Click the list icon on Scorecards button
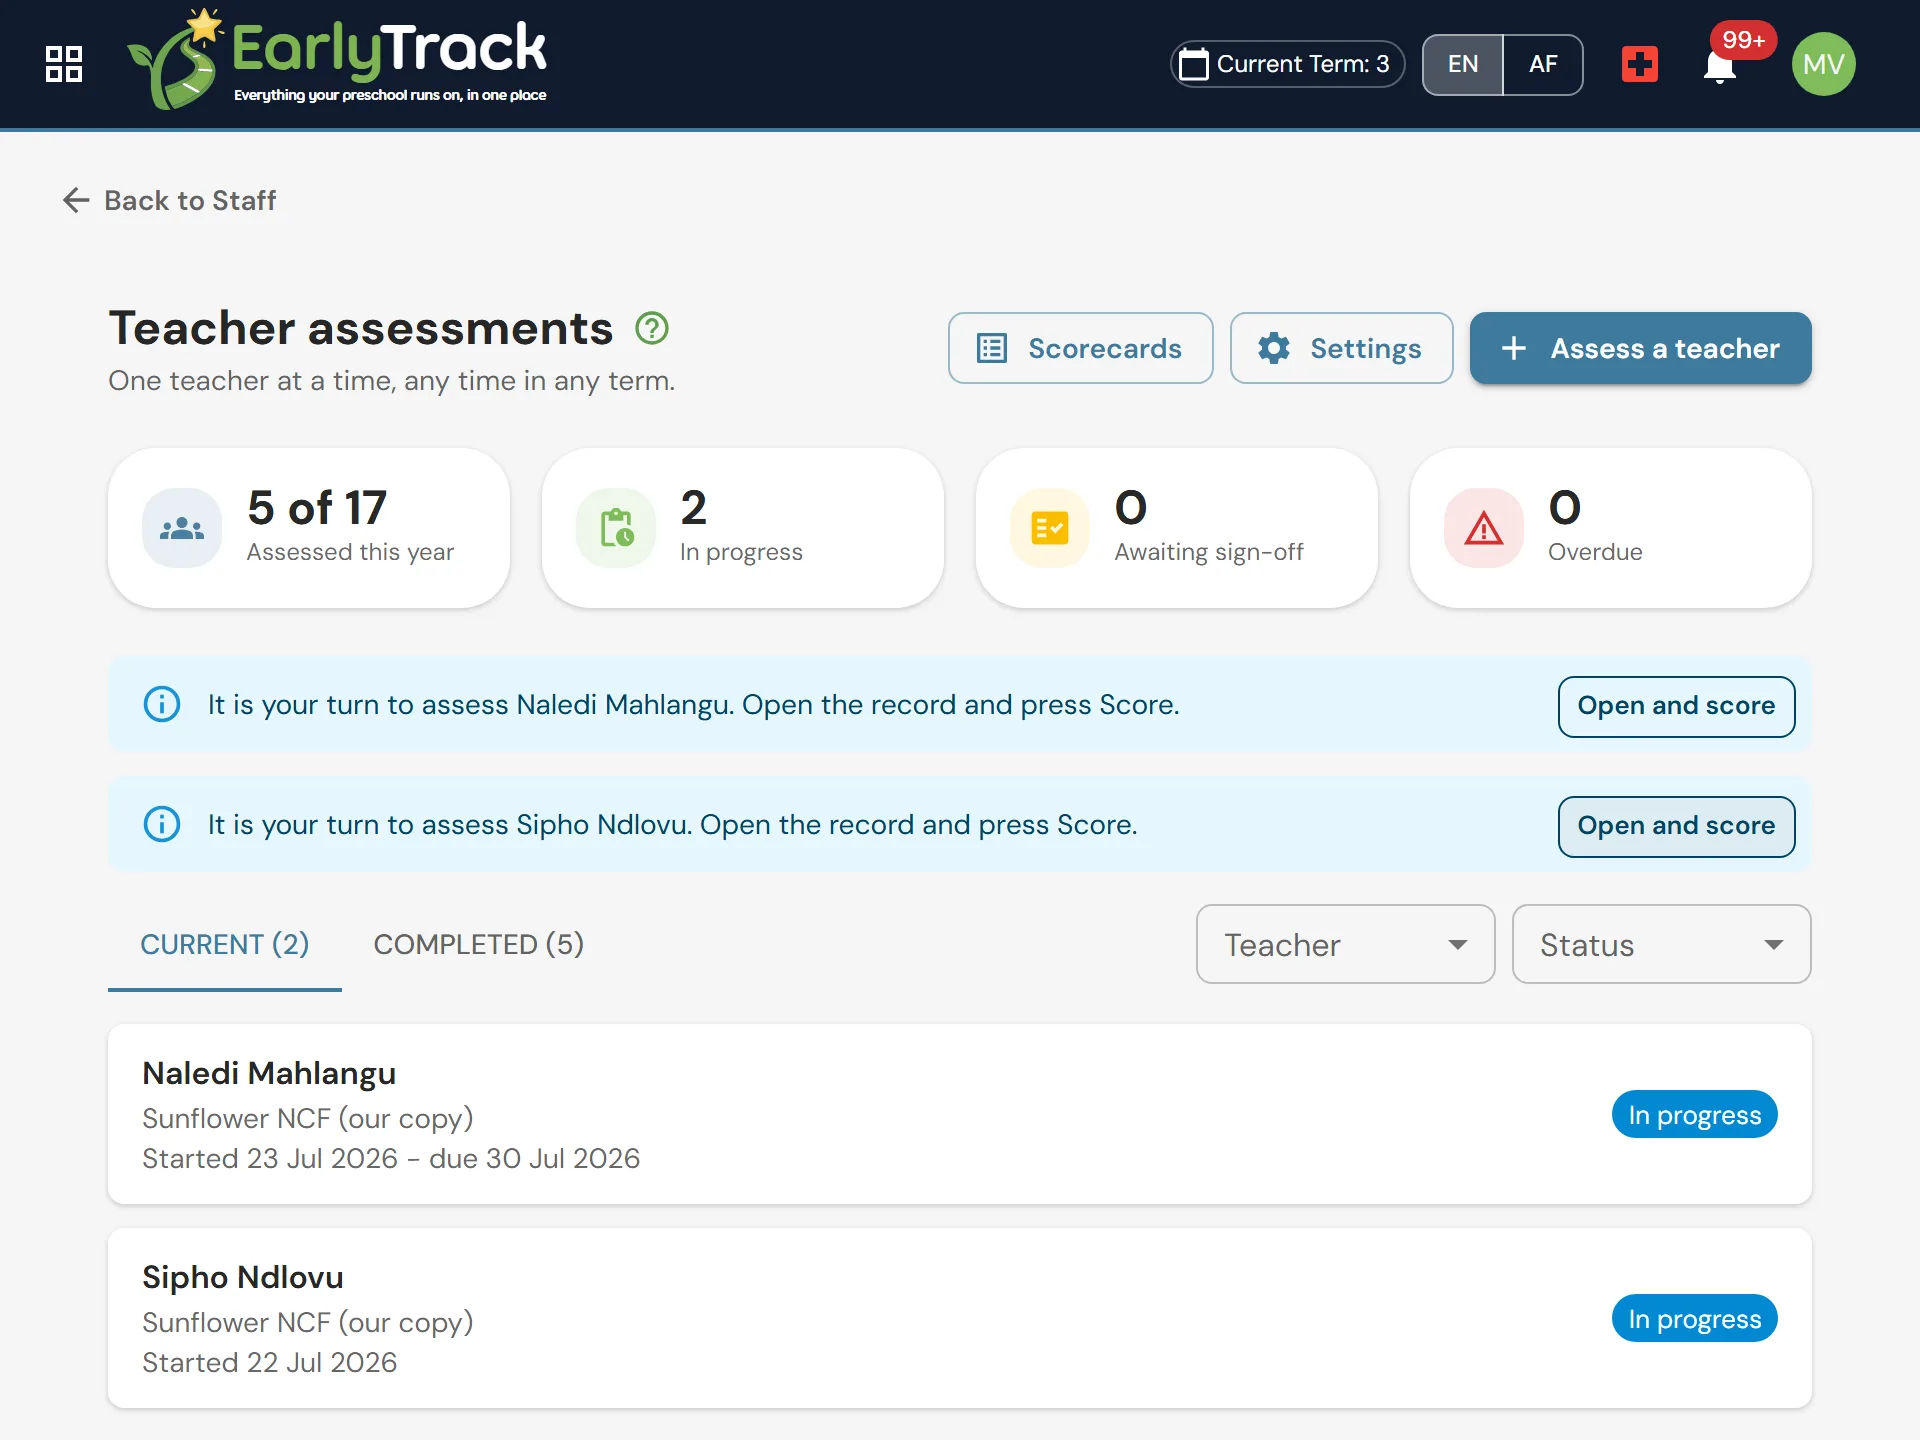The width and height of the screenshot is (1920, 1440). (992, 348)
